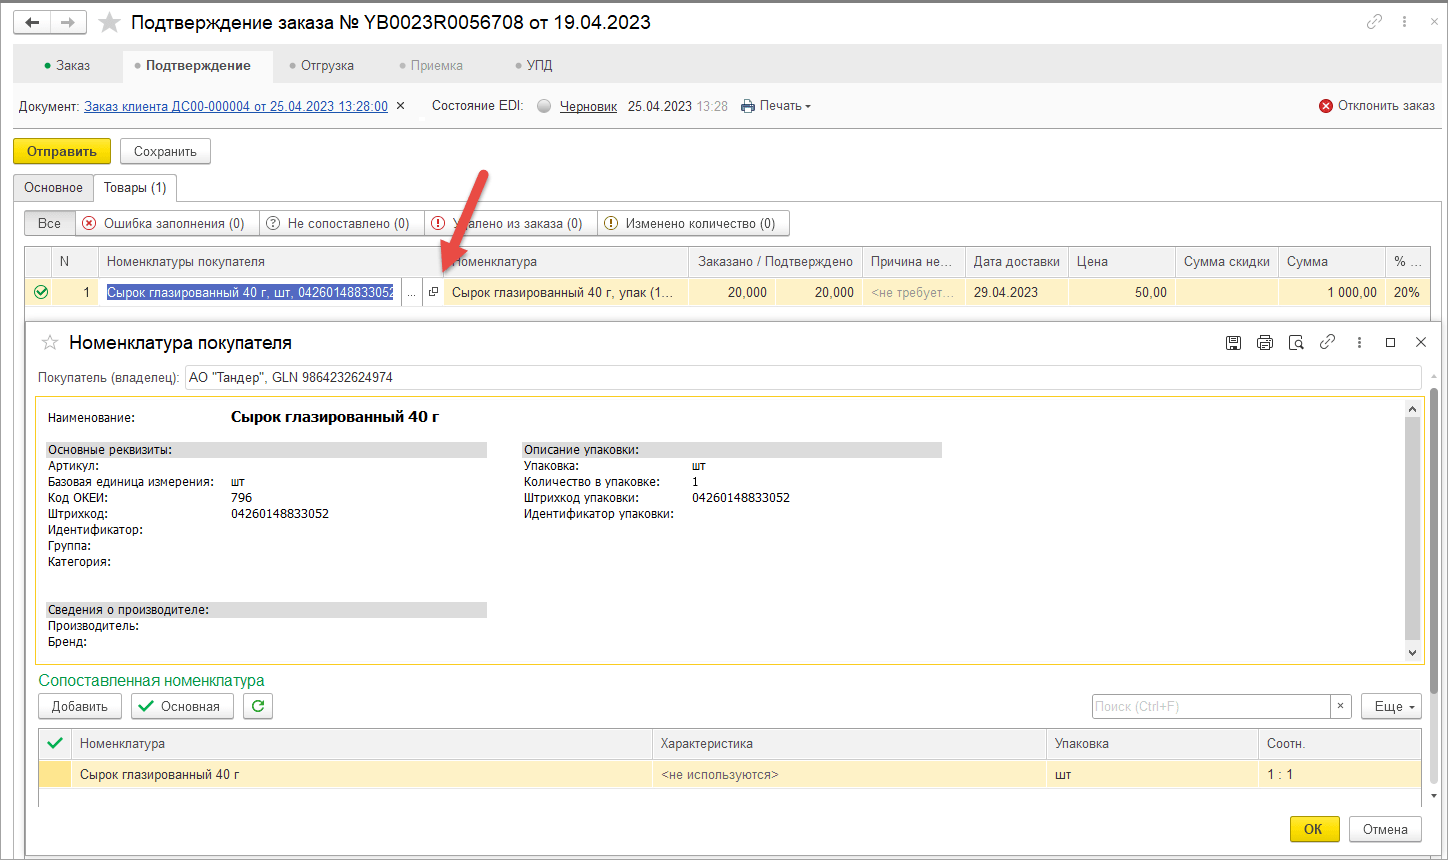Image resolution: width=1448 pixels, height=860 pixels.
Task: Open the Заказ клиента ДС00-000004 link
Action: pyautogui.click(x=236, y=106)
